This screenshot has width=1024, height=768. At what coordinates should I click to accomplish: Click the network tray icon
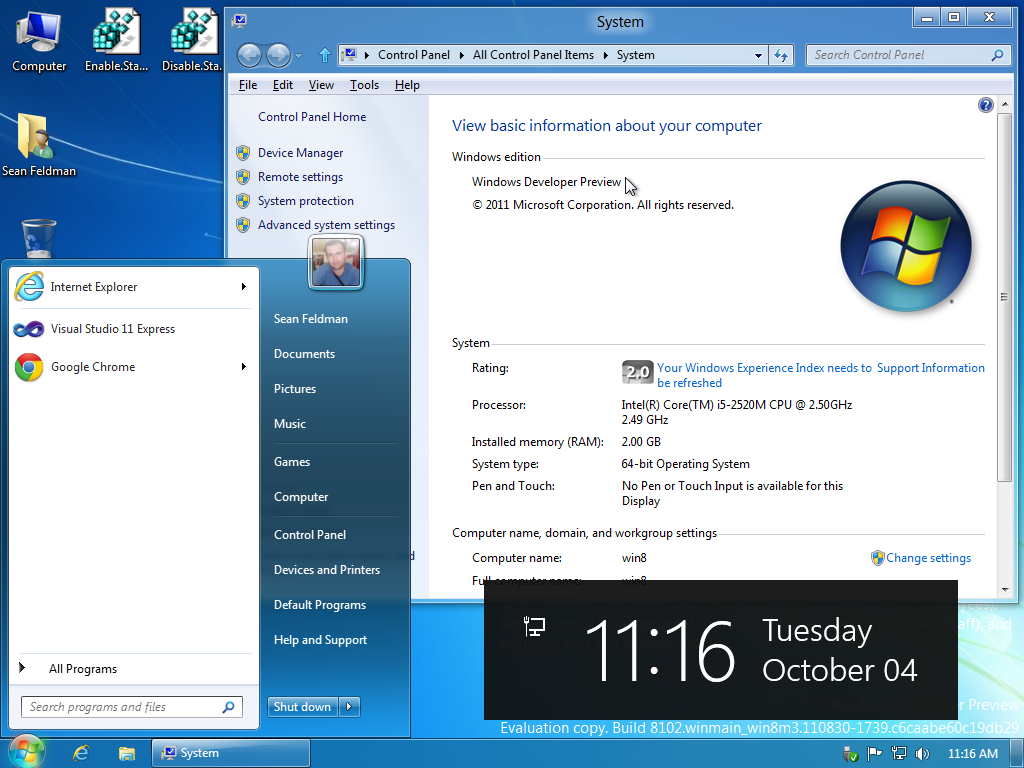(899, 754)
